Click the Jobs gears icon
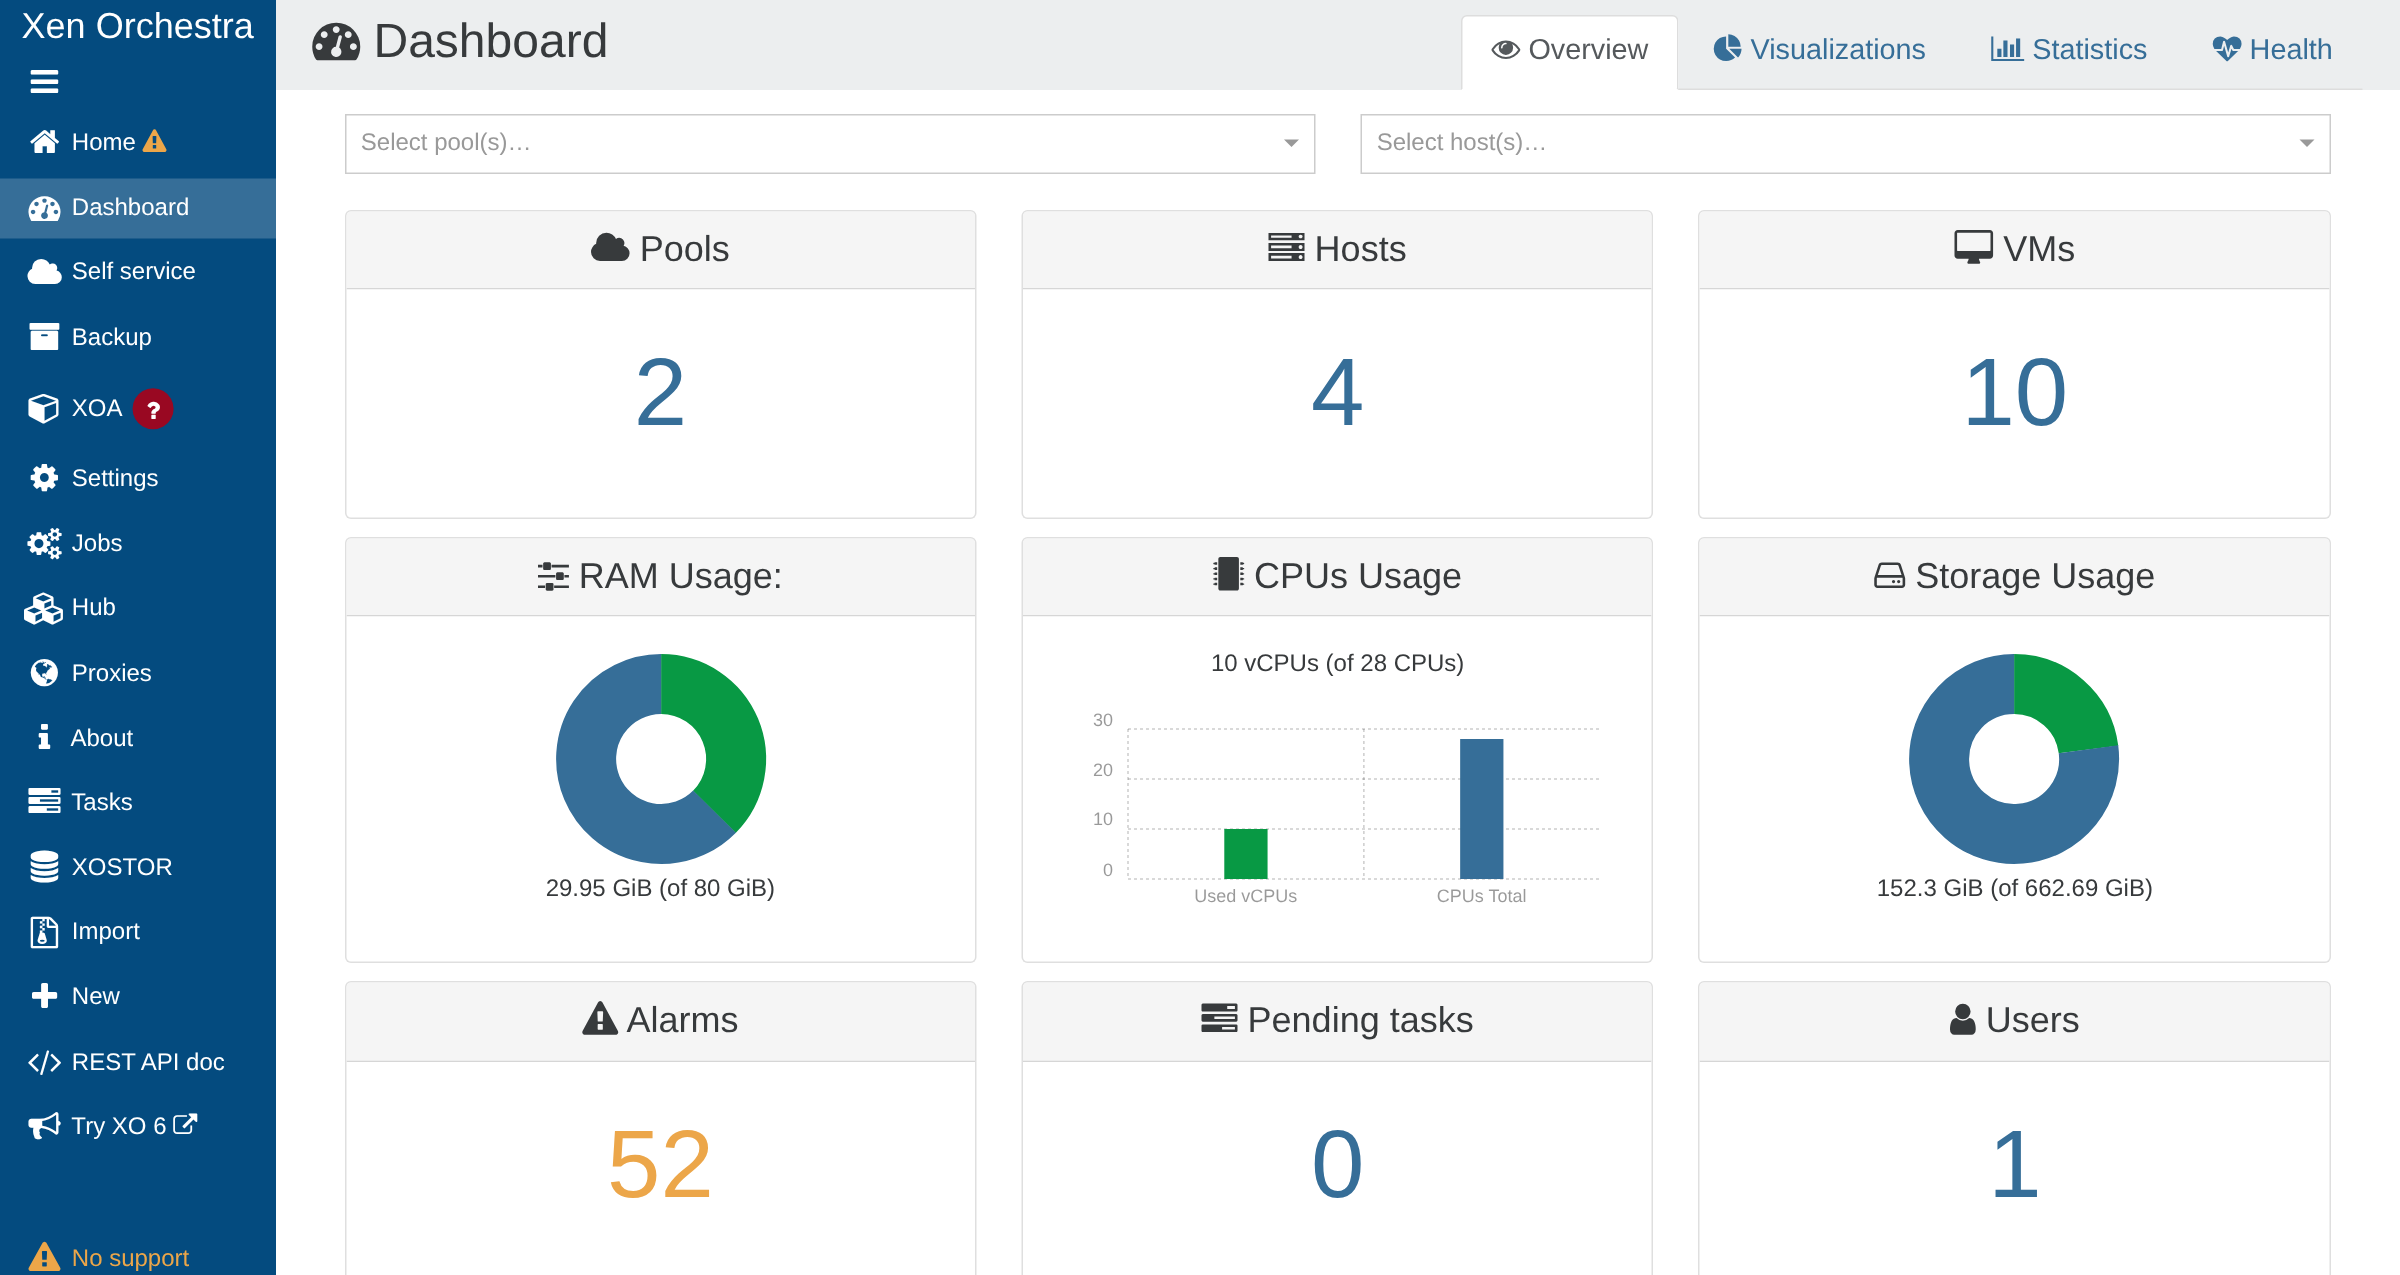The image size is (2400, 1275). click(x=44, y=543)
